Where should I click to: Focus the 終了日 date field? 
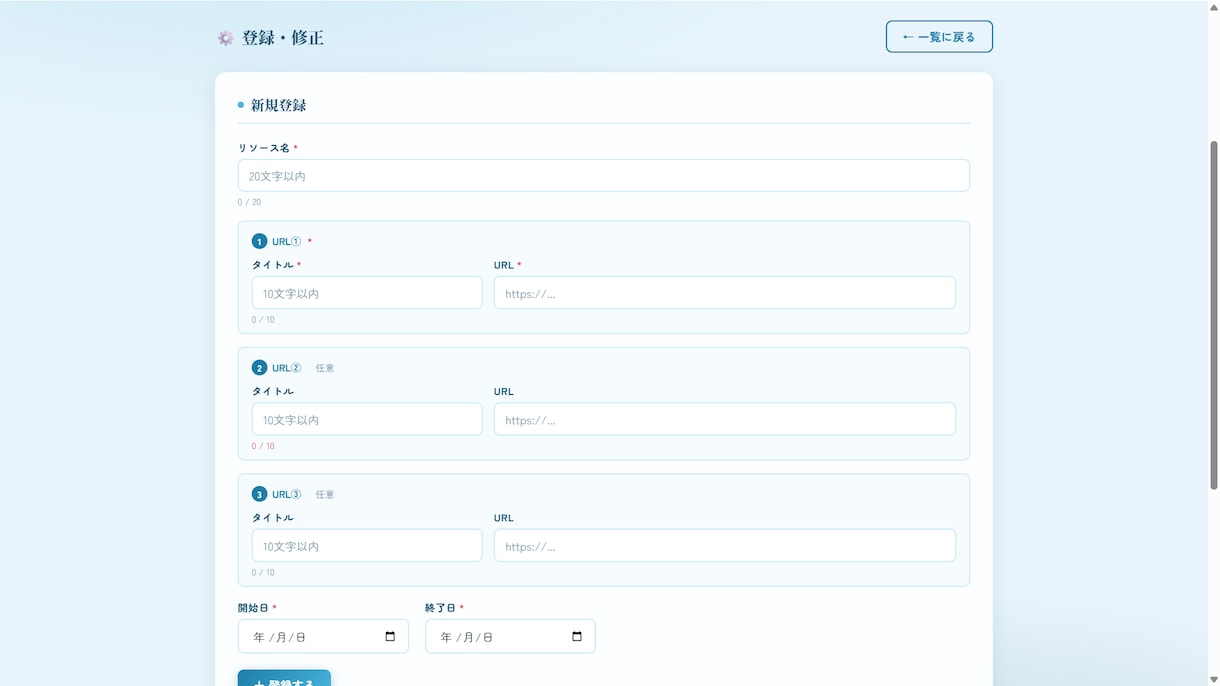[x=510, y=637]
